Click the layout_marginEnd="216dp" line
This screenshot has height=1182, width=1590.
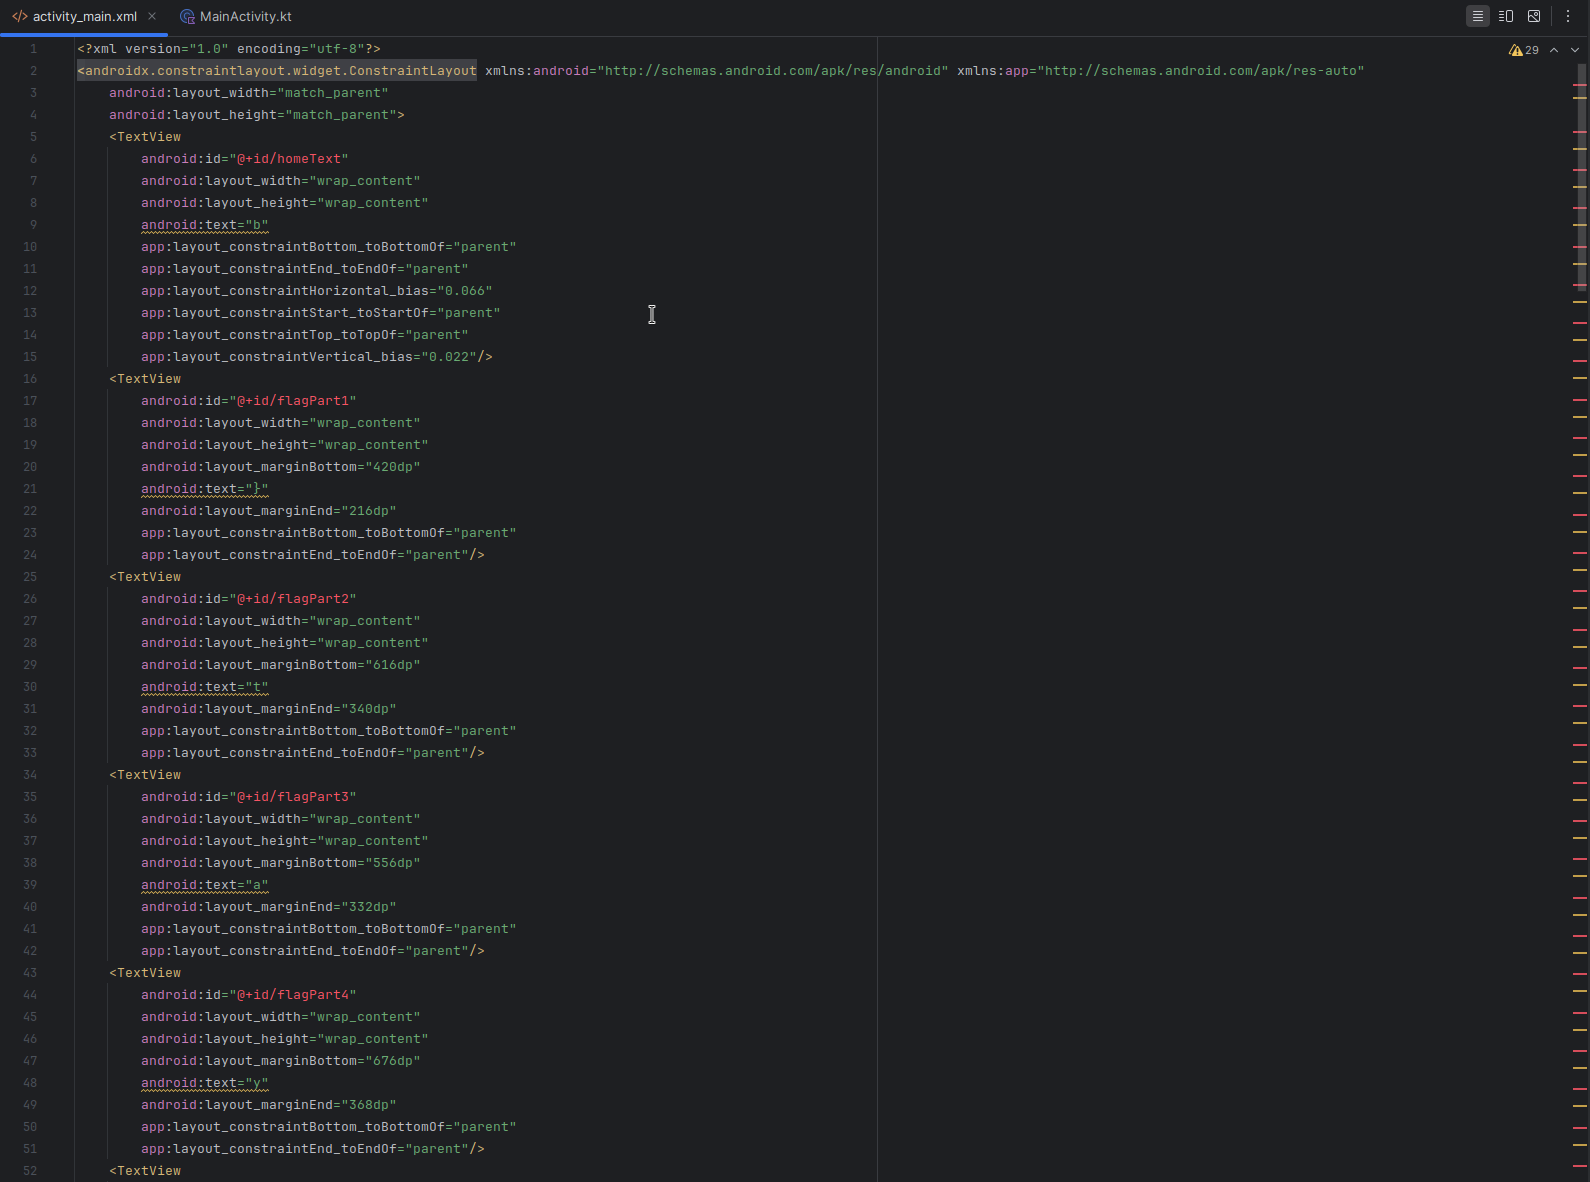coord(269,511)
